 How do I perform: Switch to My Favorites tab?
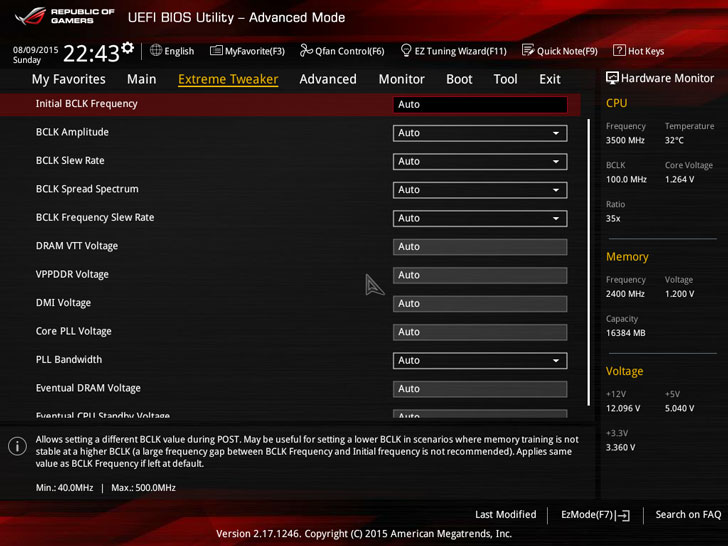[69, 79]
